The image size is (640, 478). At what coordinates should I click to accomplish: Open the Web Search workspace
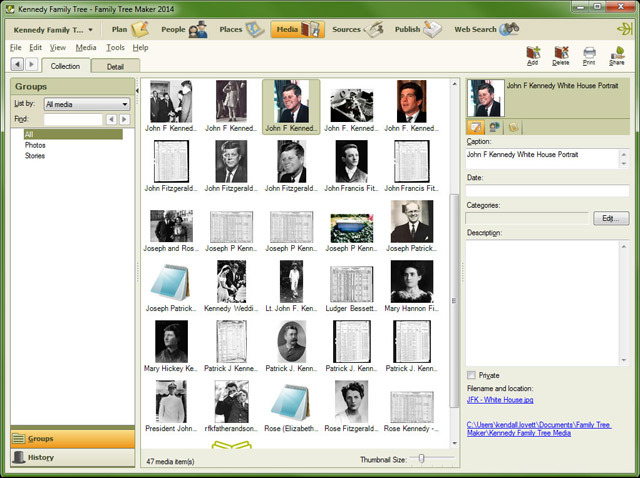coord(486,29)
